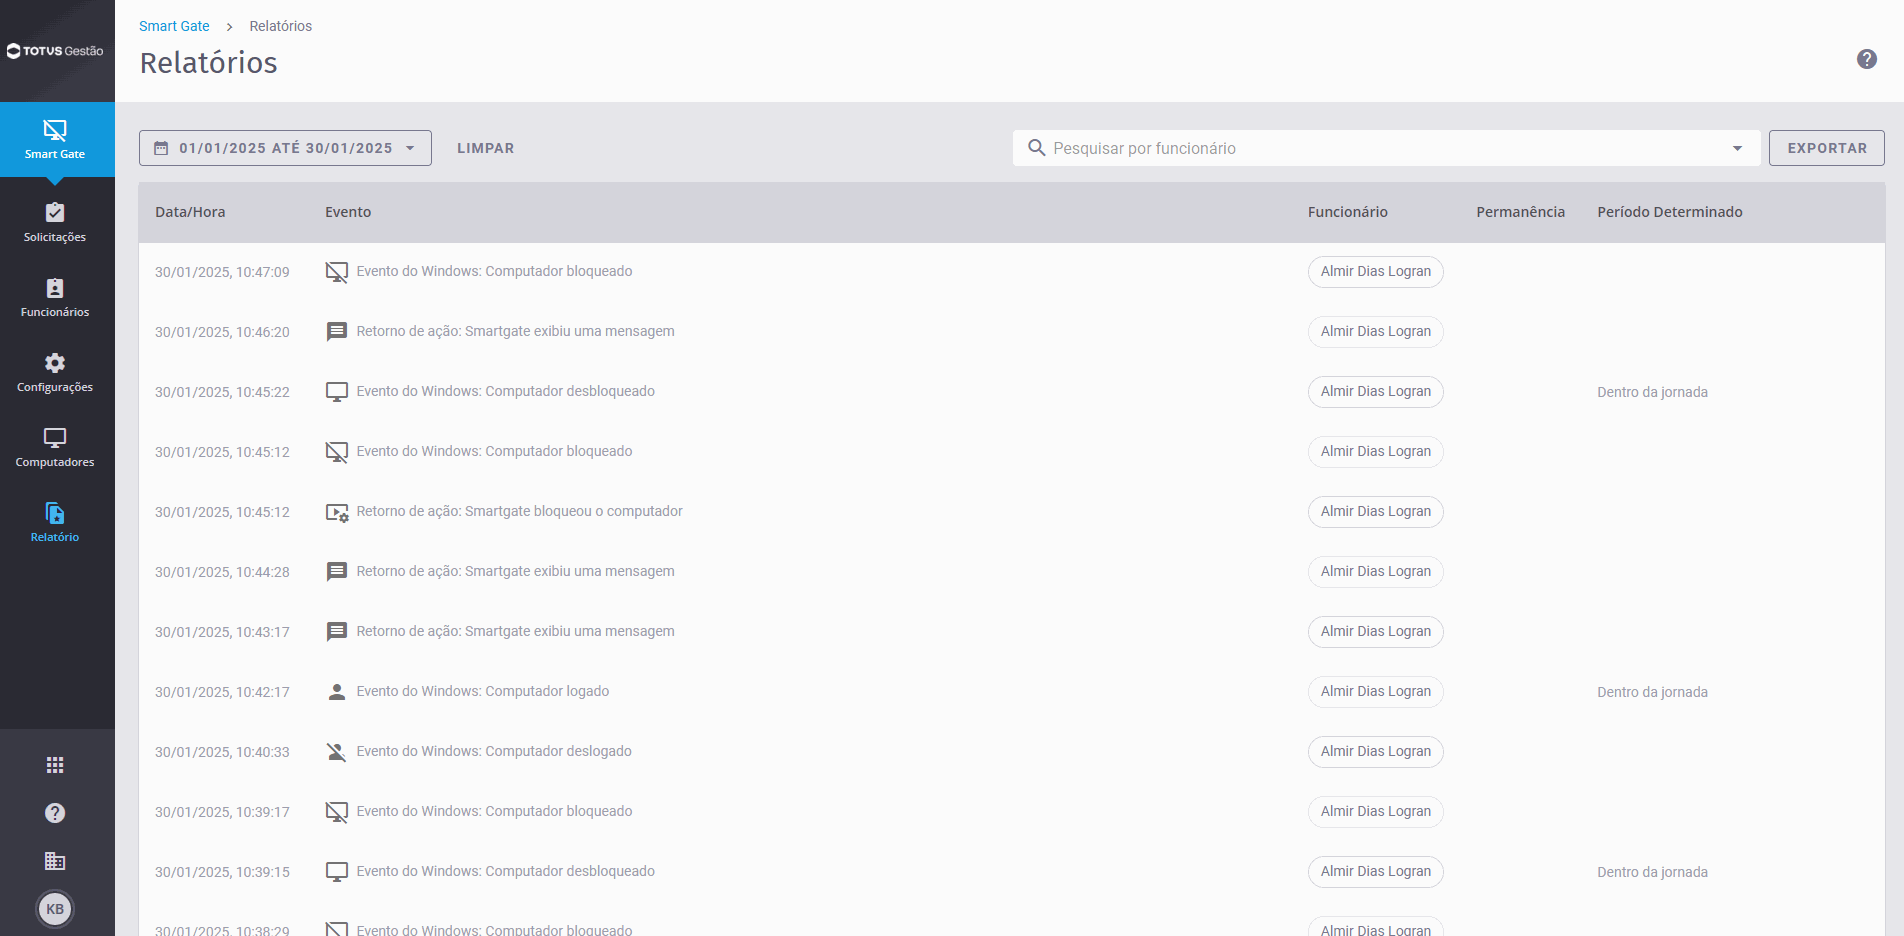Click the Funcionário column header

click(1347, 212)
